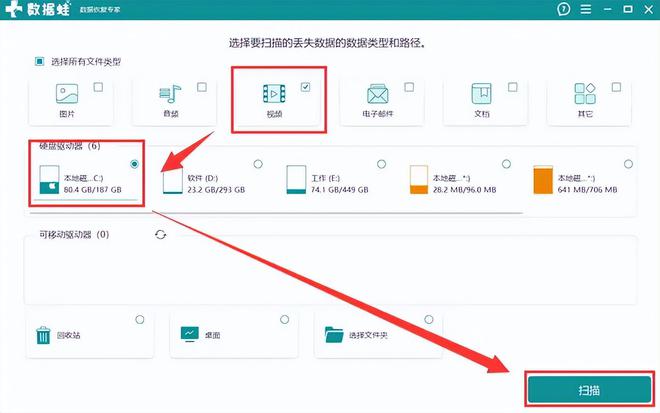Start scanning with the 扫描 button
660x413 pixels.
coord(589,390)
